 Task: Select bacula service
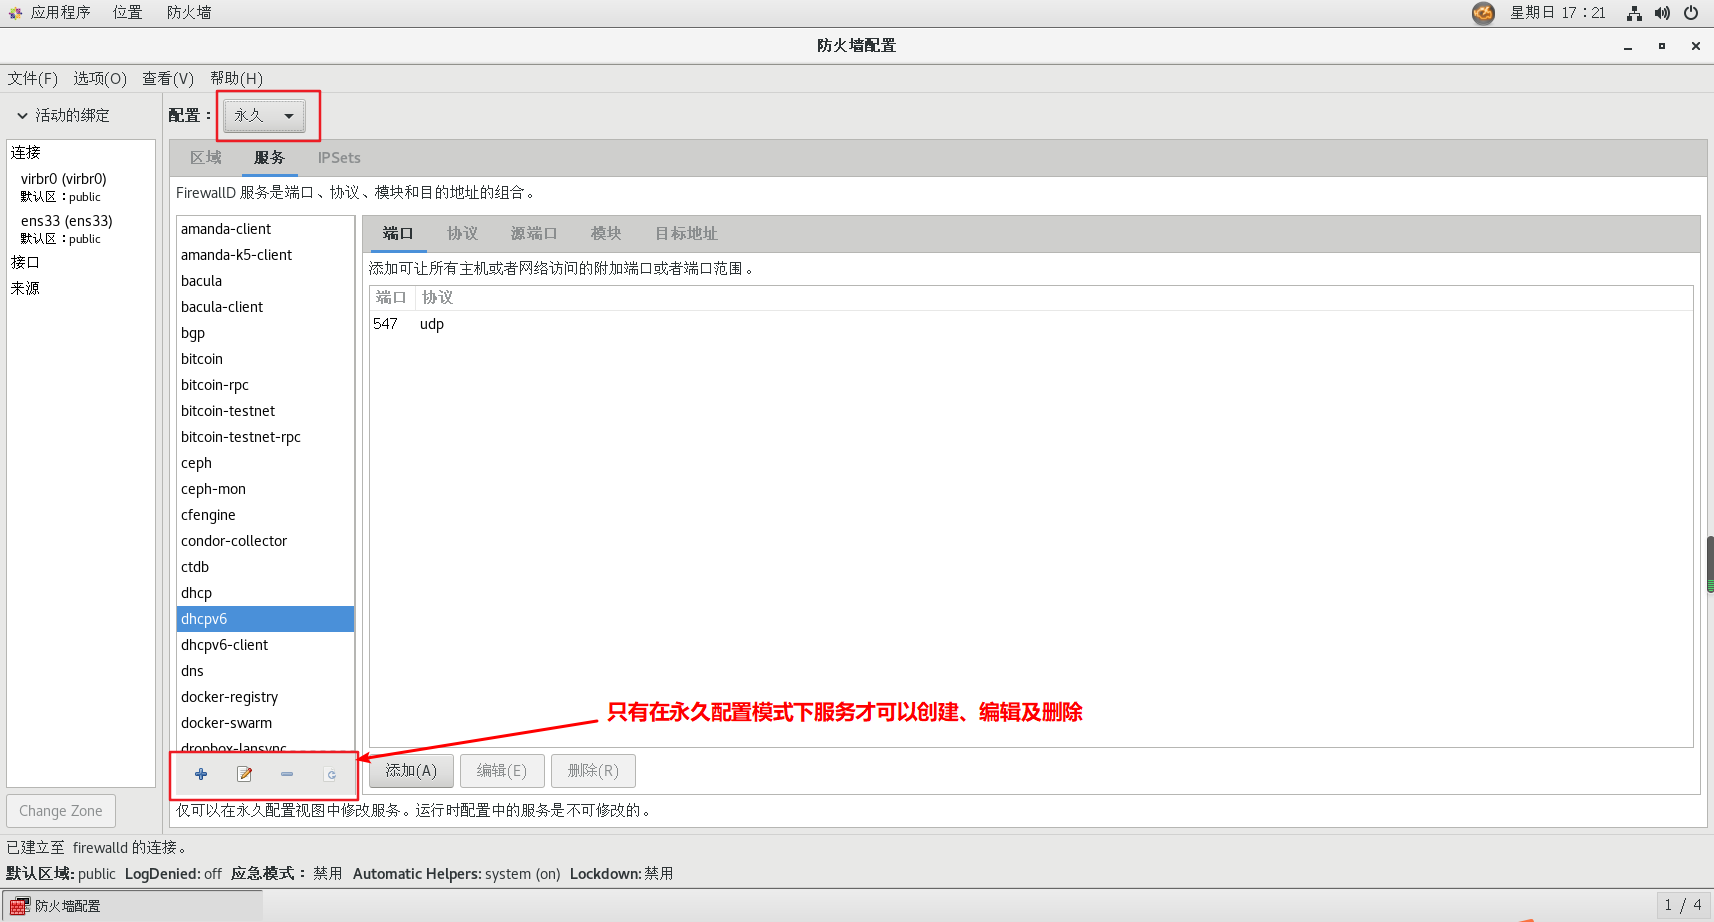click(265, 281)
